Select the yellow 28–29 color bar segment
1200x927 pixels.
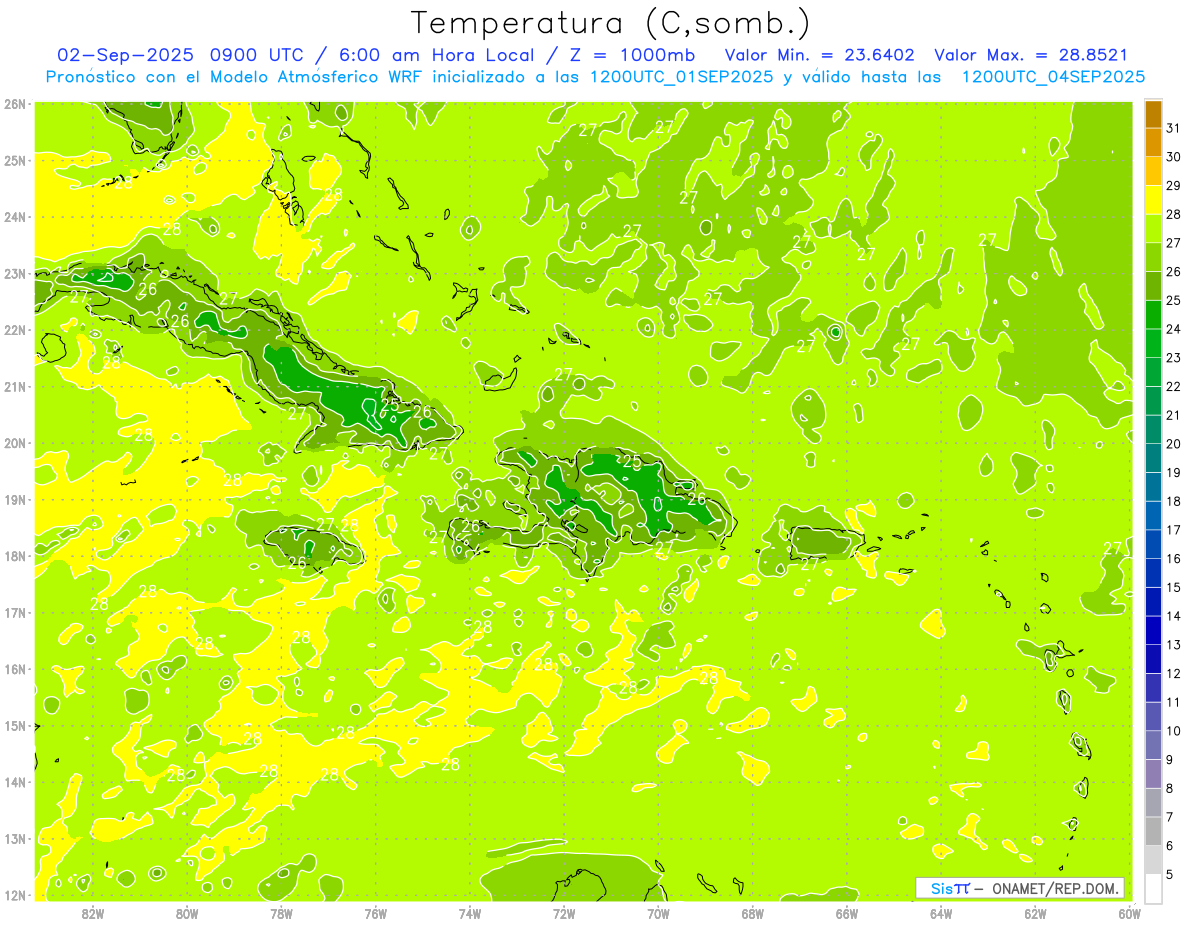pos(1153,200)
